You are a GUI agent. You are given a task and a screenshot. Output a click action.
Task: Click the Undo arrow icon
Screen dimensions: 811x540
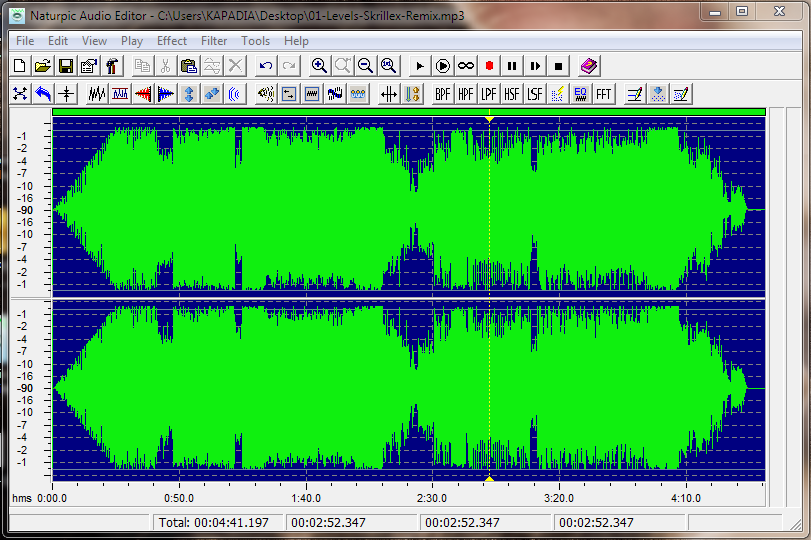pos(265,66)
